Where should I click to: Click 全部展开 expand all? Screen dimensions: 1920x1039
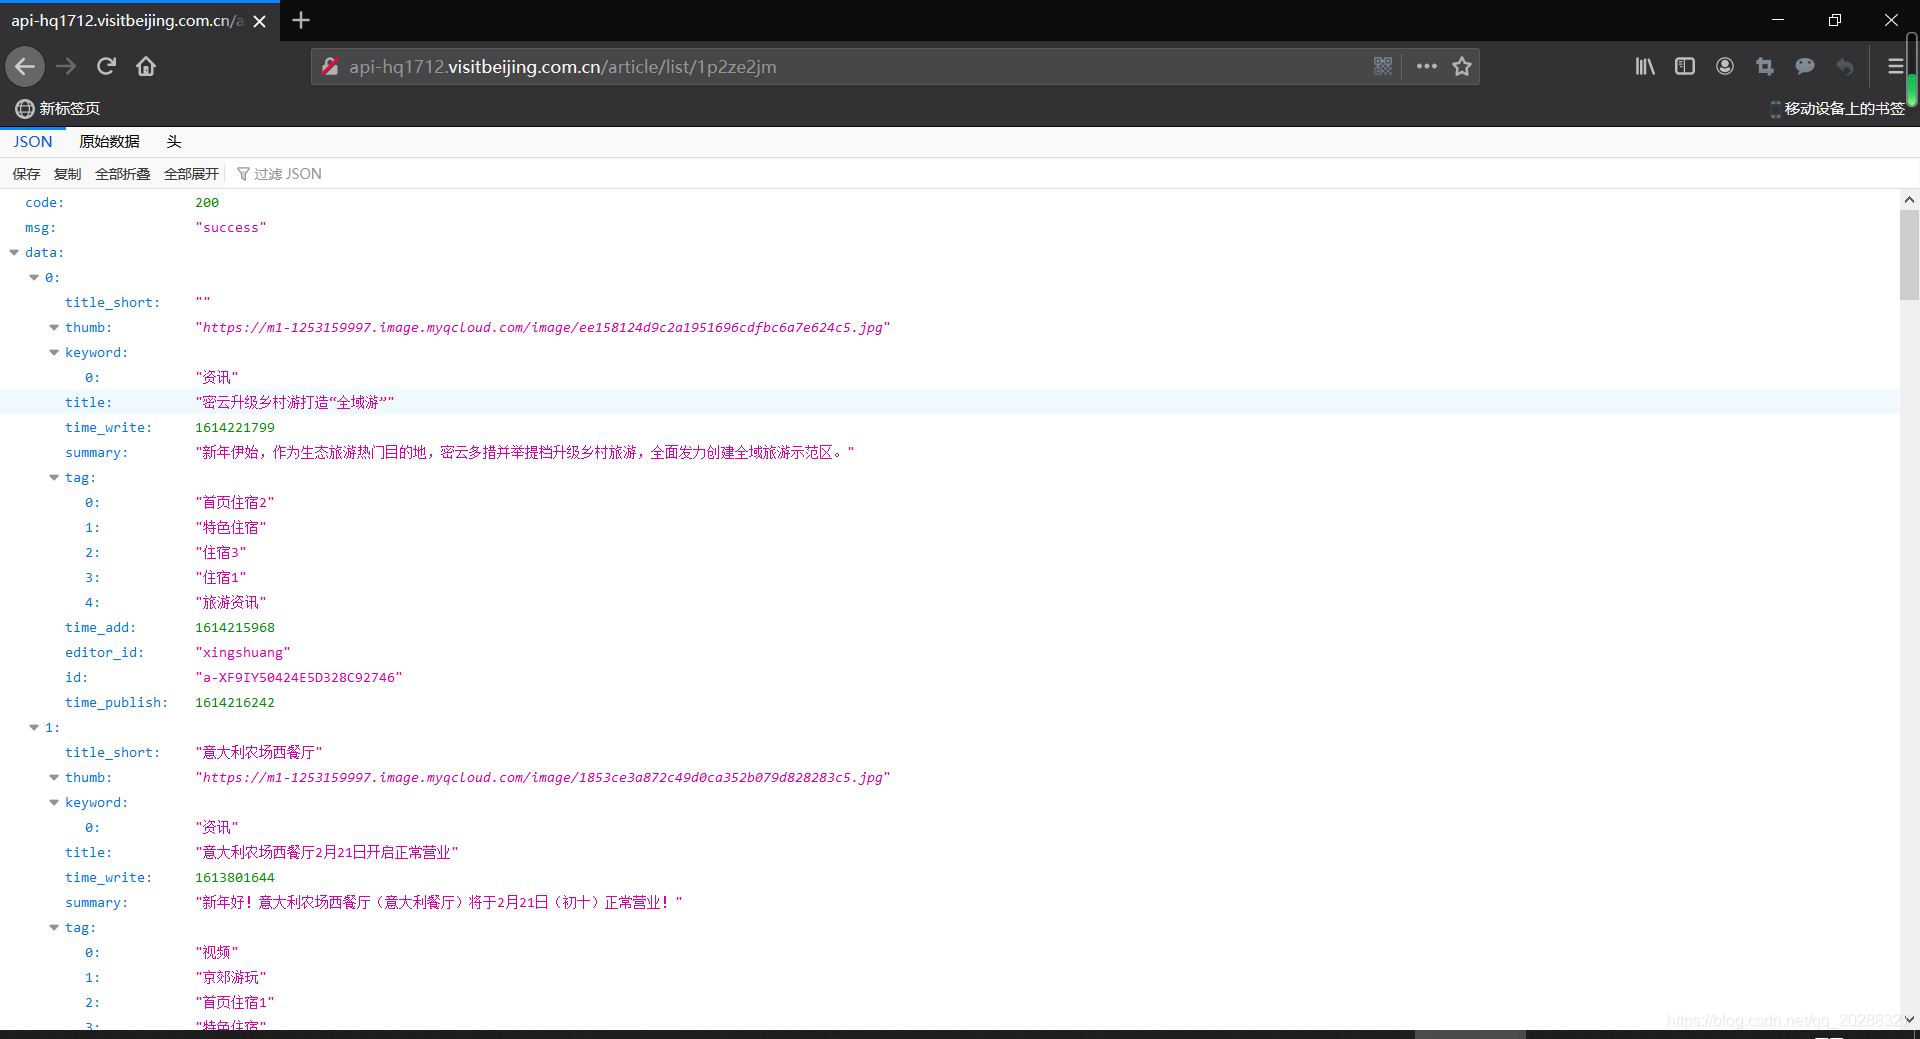click(x=191, y=174)
